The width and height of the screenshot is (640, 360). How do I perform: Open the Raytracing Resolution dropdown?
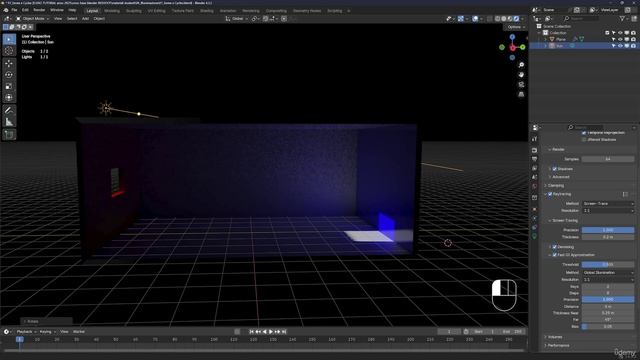608,211
